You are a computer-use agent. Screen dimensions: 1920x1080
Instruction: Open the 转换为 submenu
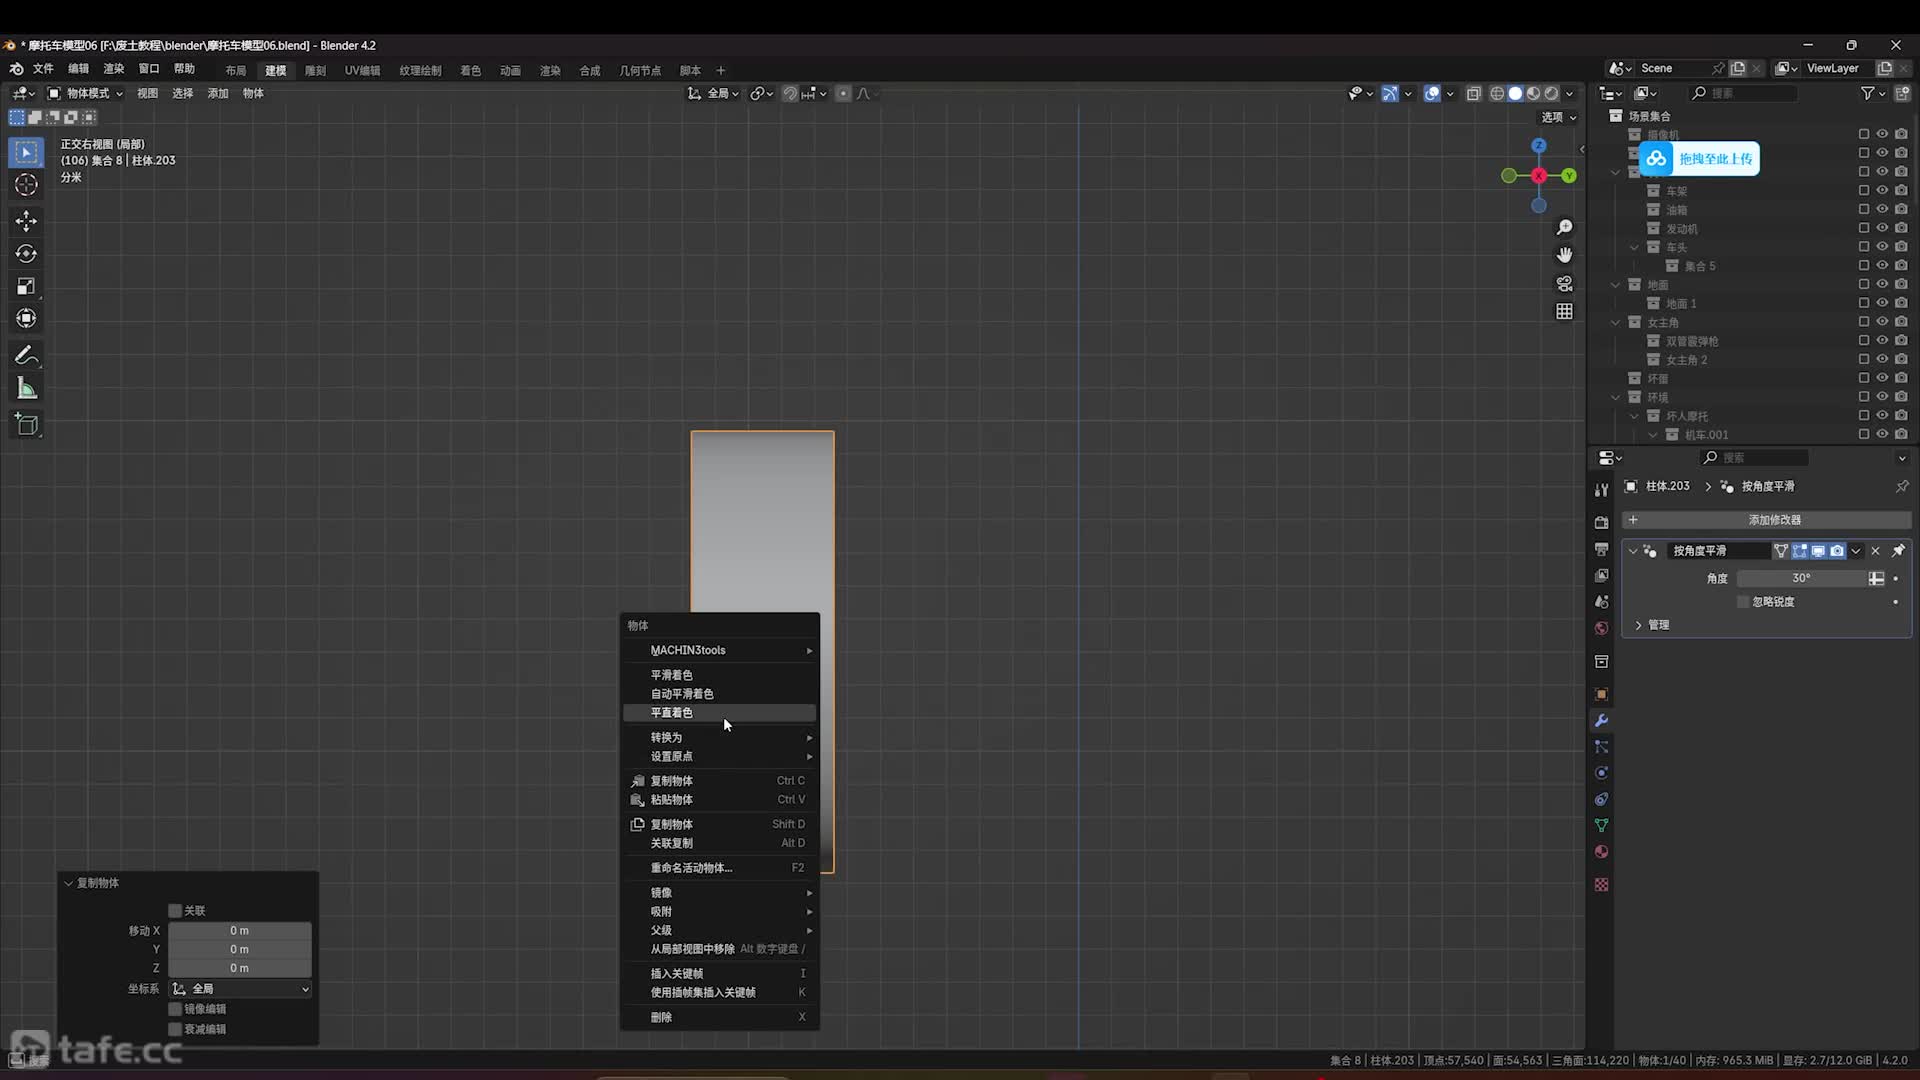pos(720,737)
